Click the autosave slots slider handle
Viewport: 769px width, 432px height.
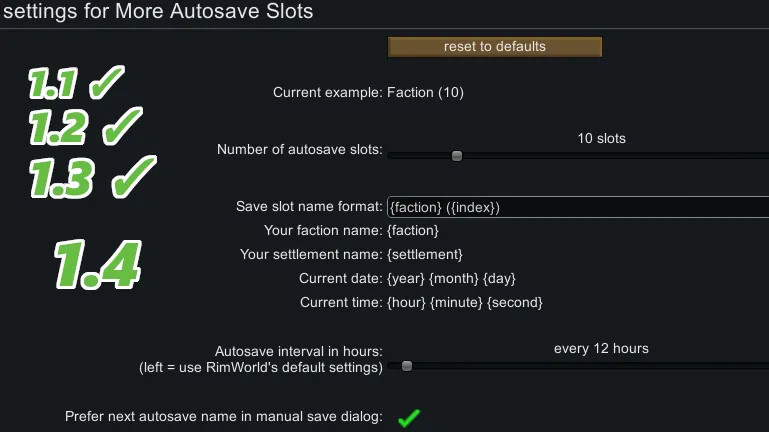tap(457, 155)
